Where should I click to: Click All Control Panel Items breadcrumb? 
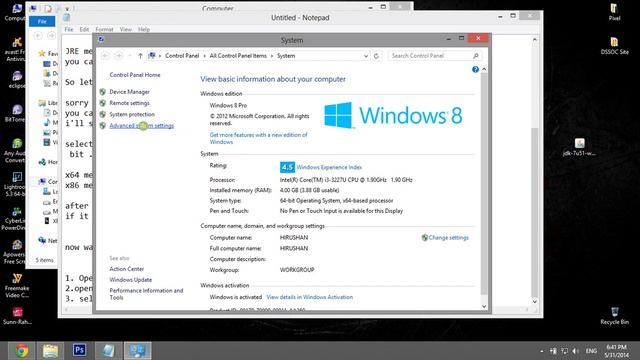[238, 56]
